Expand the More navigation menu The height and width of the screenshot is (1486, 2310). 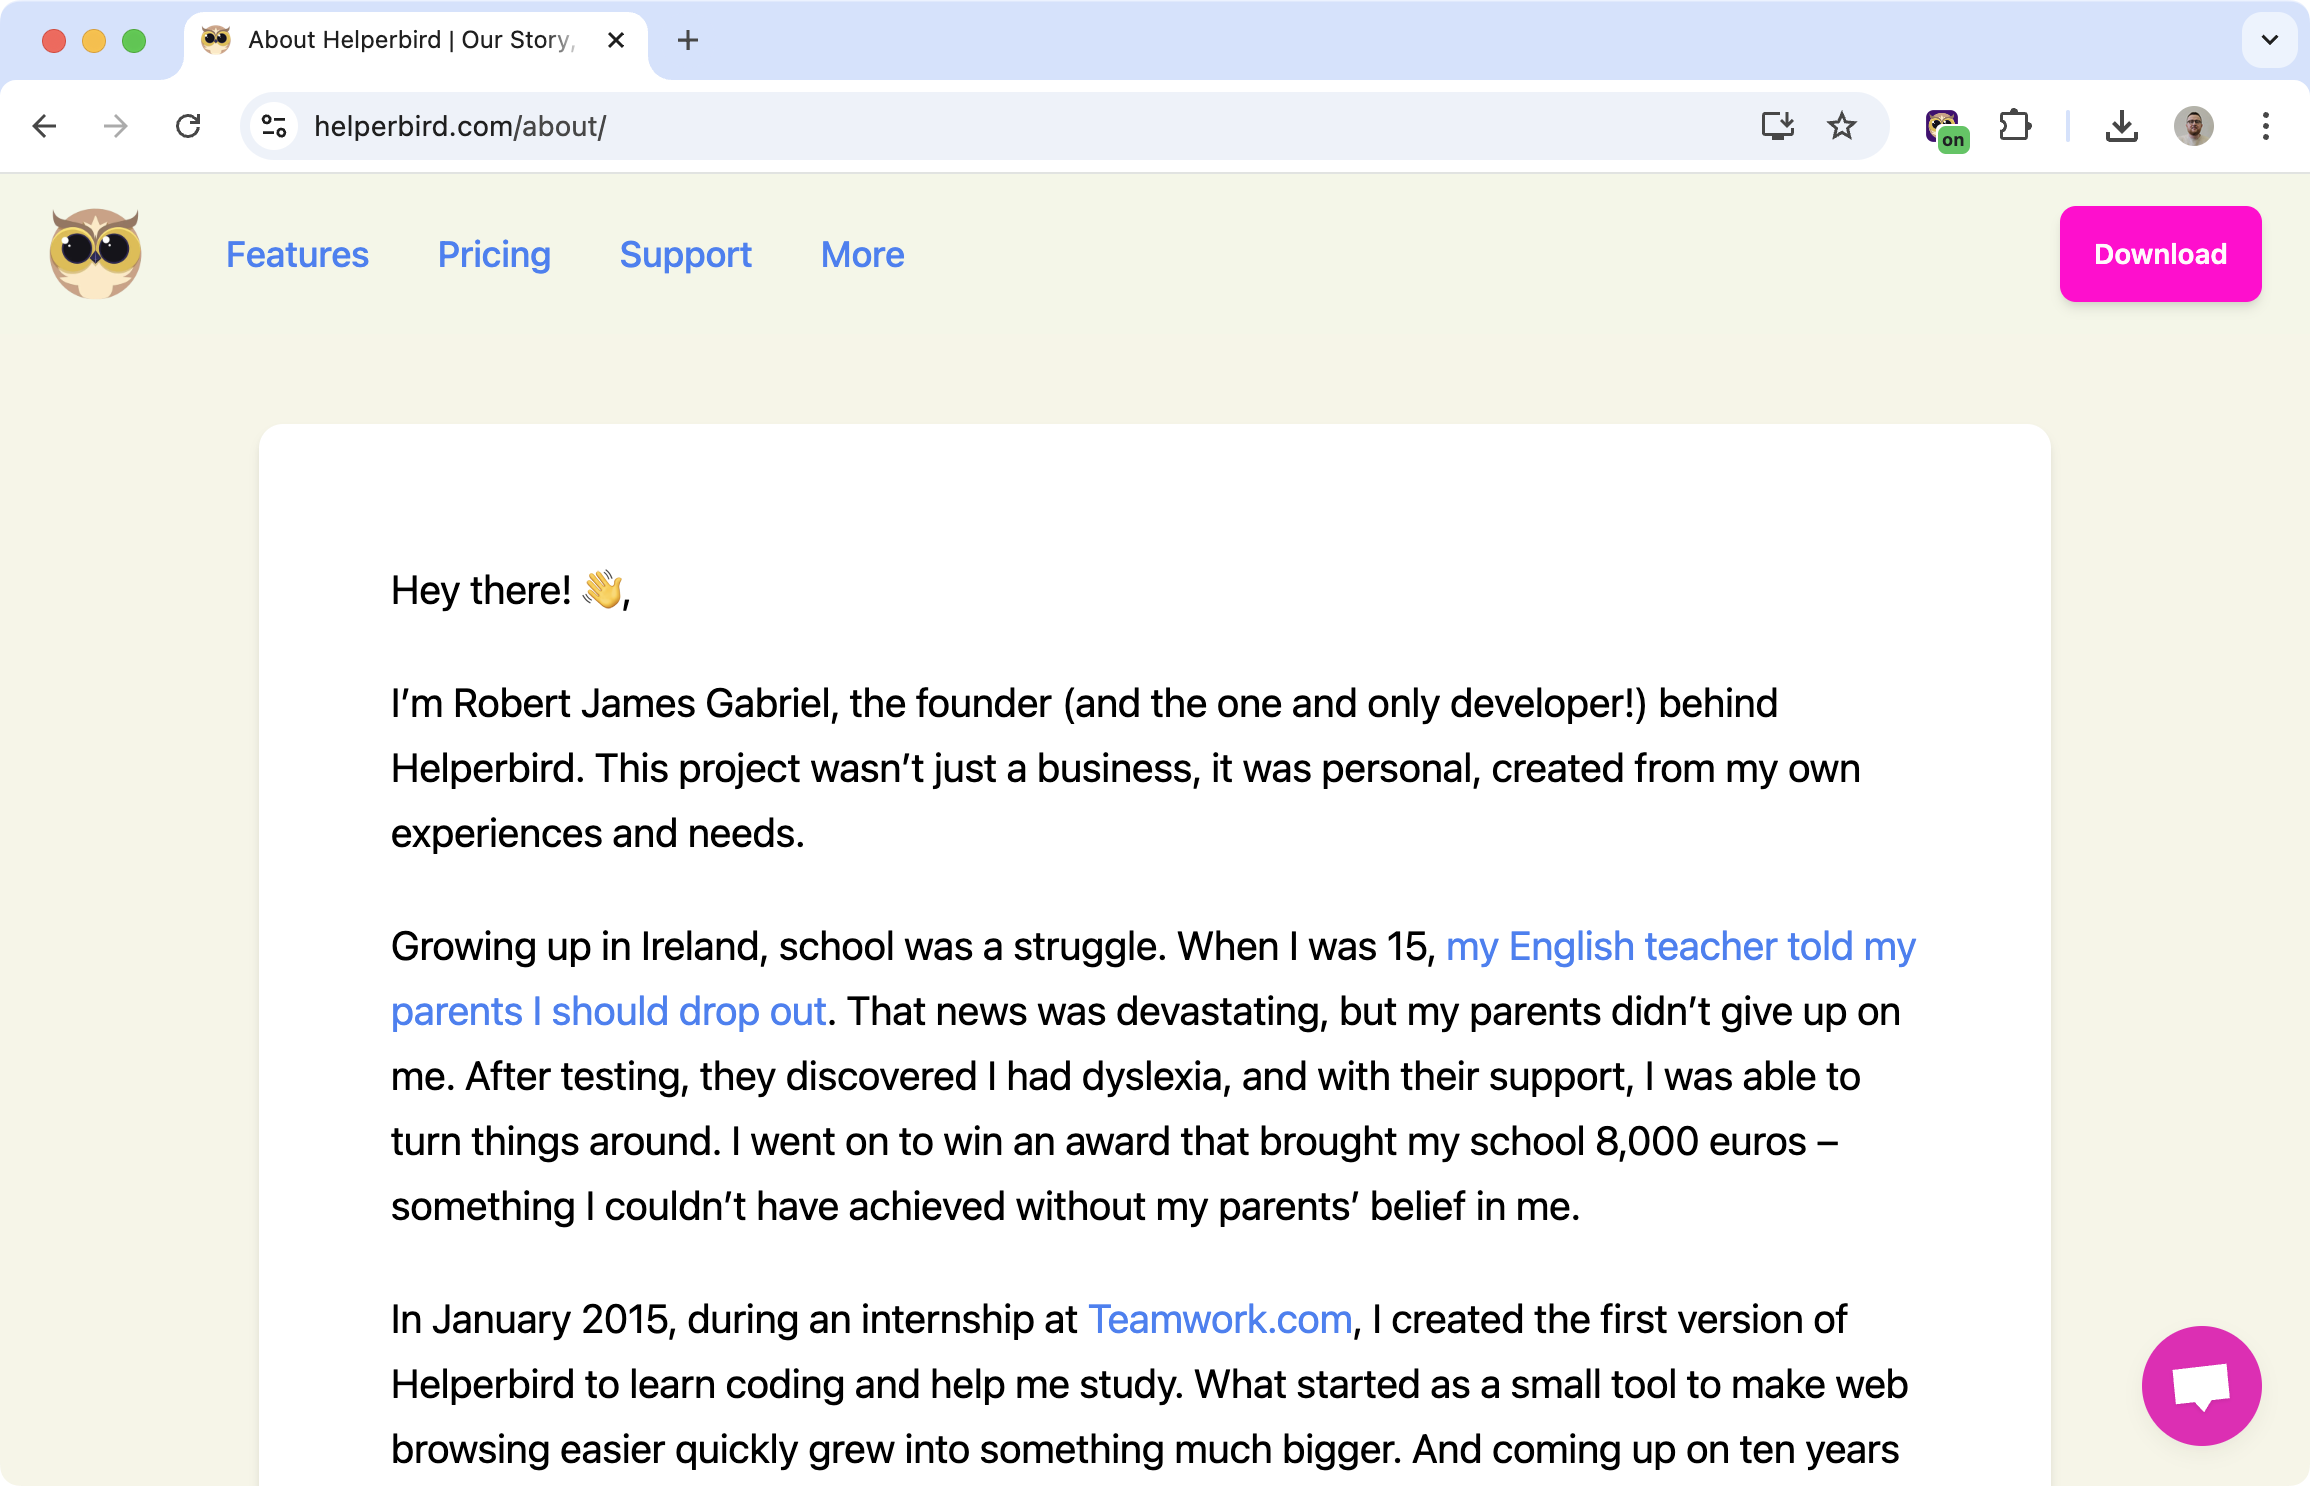pyautogui.click(x=862, y=255)
